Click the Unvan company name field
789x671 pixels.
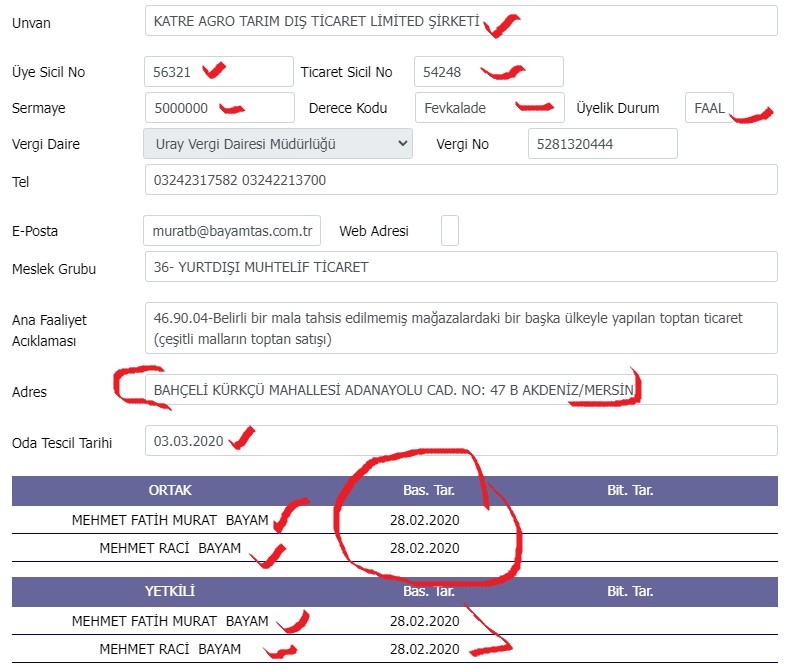[x=461, y=21]
